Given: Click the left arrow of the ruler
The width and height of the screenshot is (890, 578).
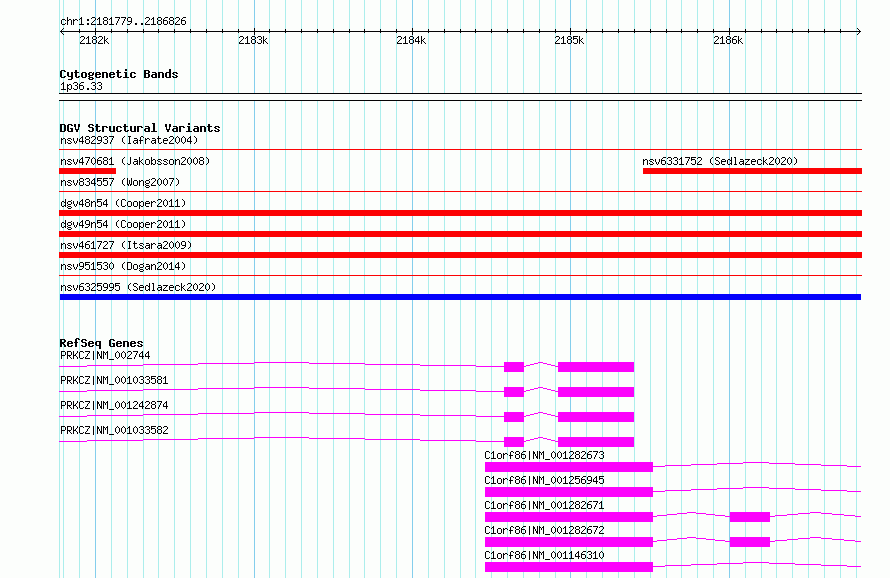Looking at the screenshot, I should click(62, 31).
